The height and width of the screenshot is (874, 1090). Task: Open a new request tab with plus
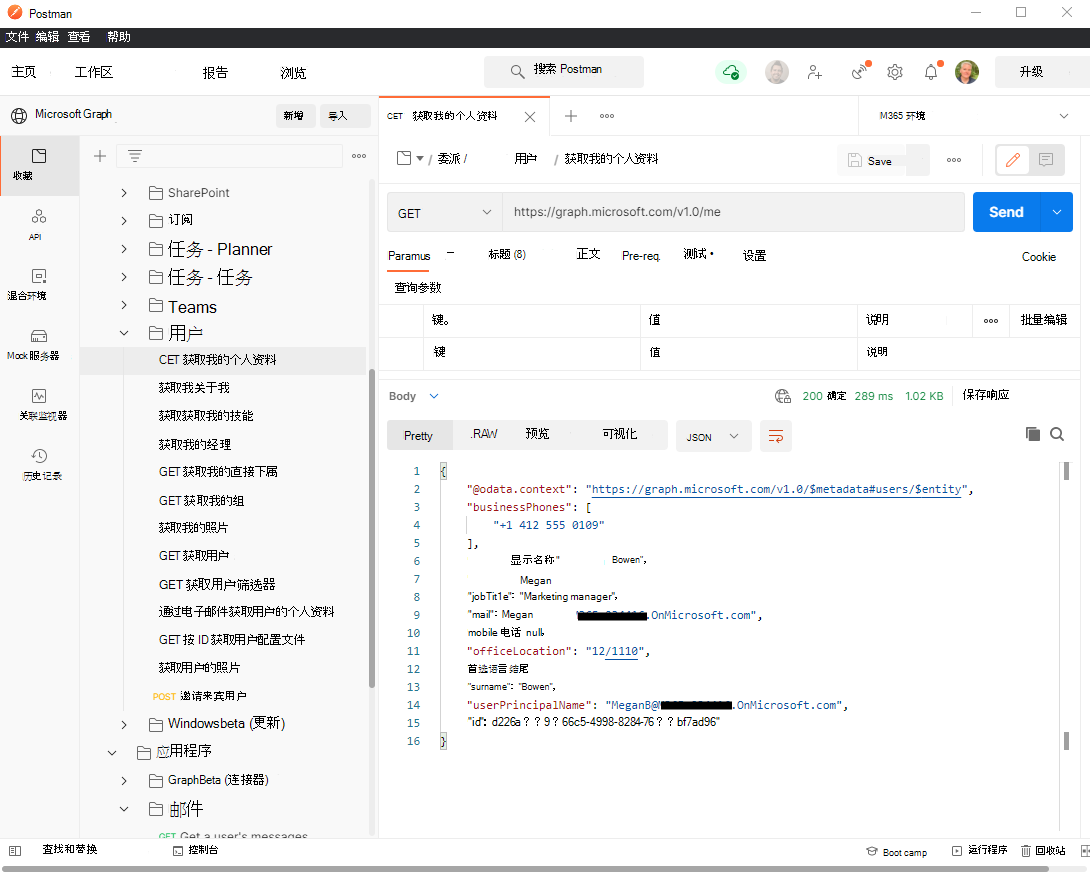571,116
